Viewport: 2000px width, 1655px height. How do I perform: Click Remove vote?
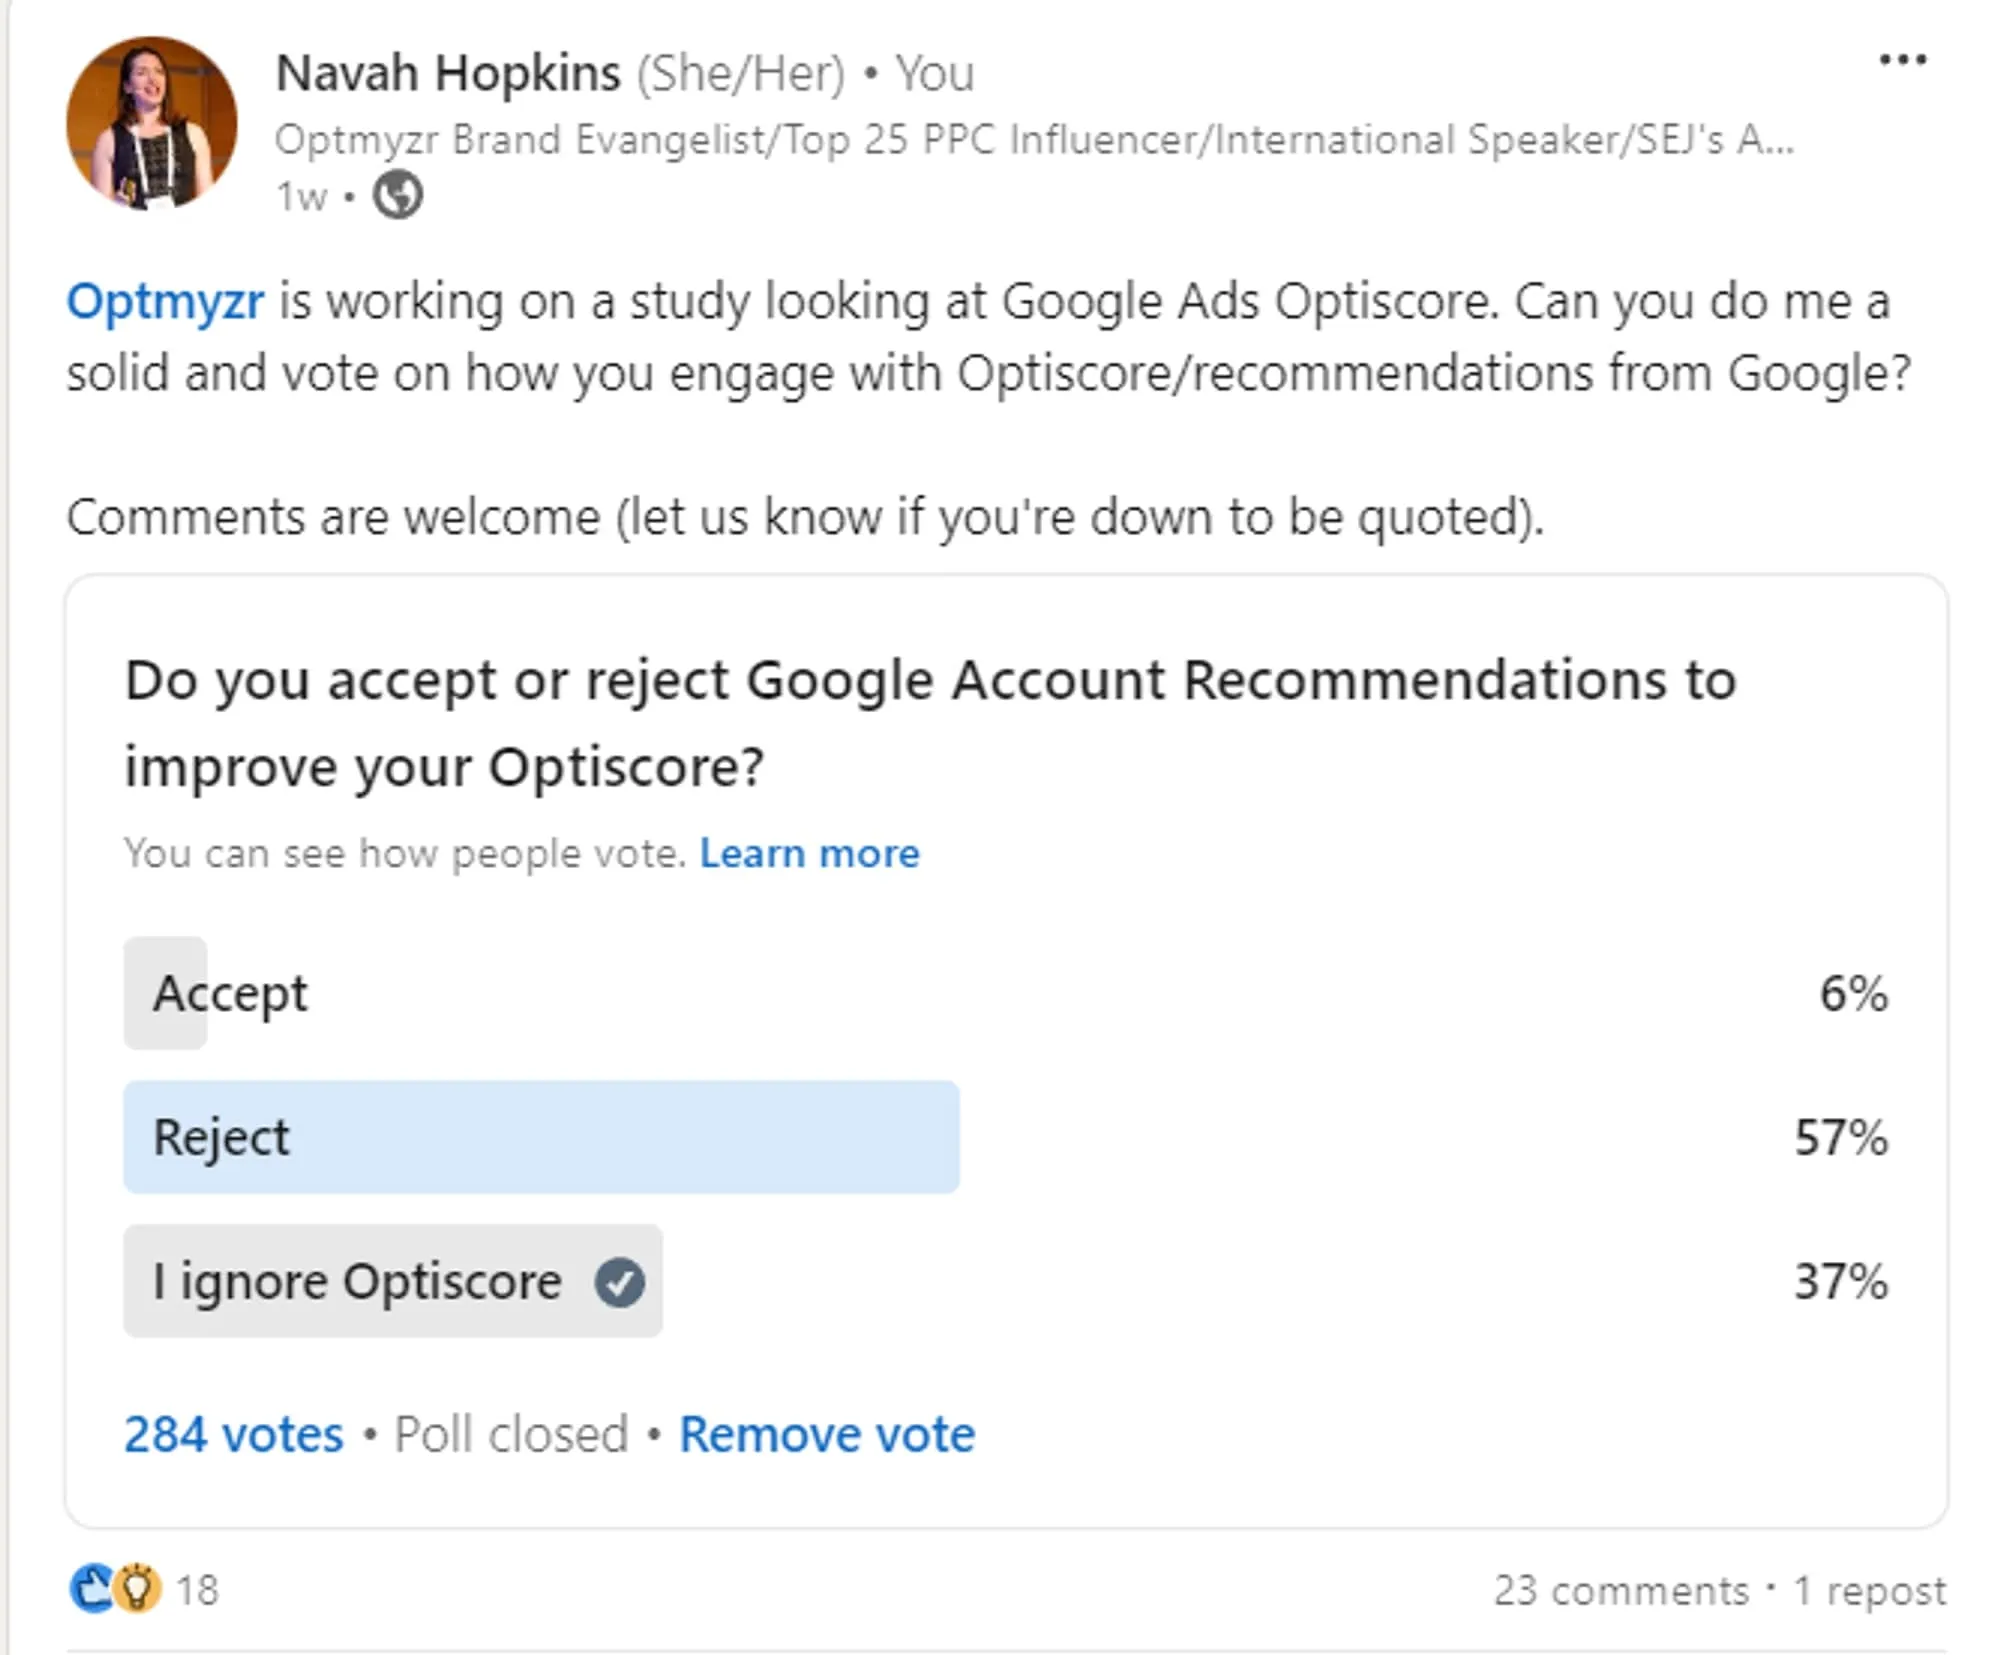tap(827, 1434)
